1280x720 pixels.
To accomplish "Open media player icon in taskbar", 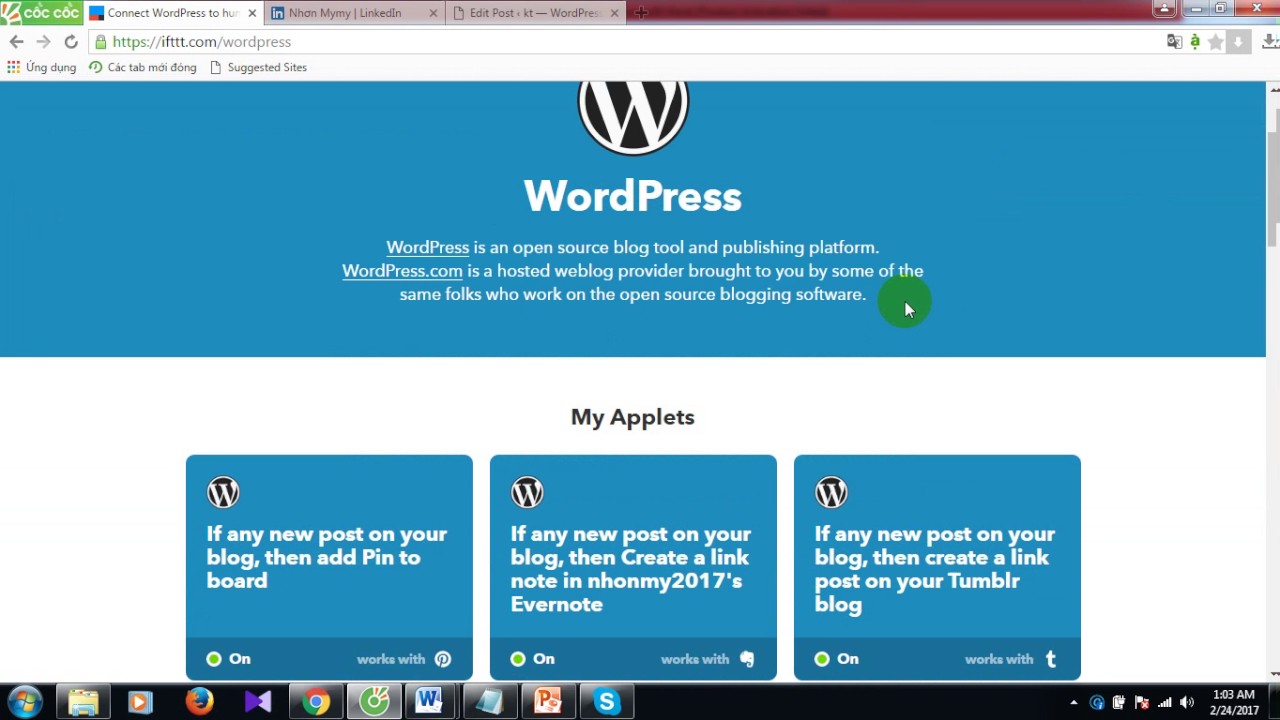I will pos(140,702).
